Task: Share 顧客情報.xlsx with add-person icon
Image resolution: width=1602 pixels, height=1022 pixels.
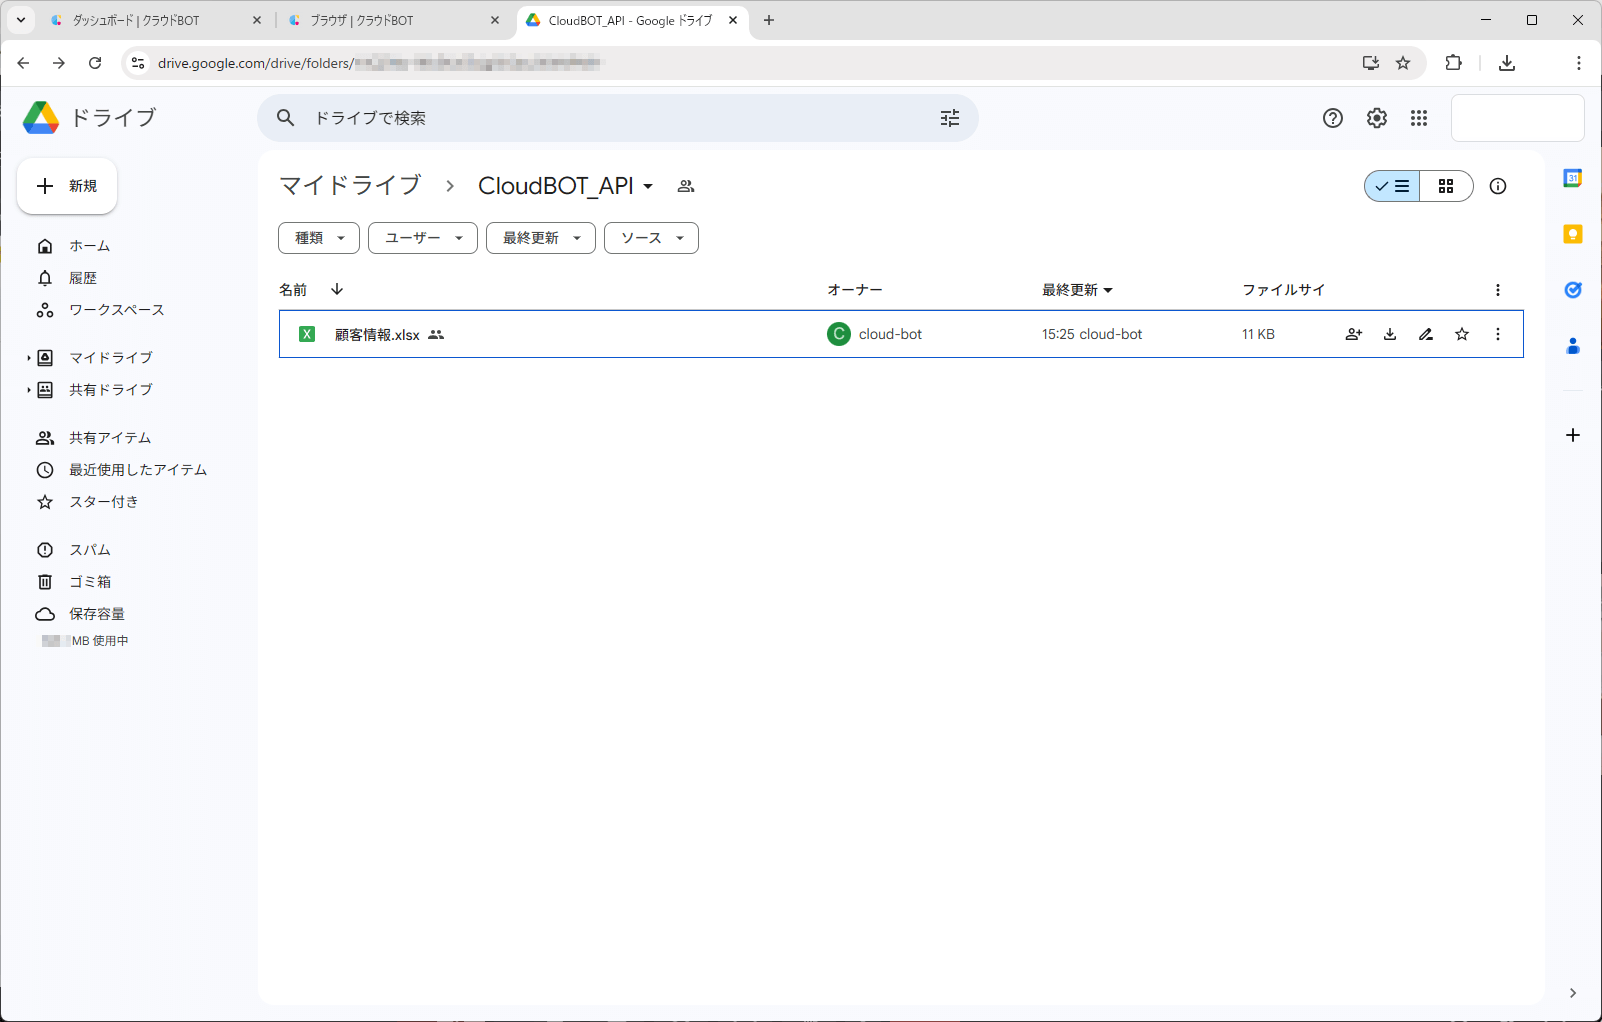Action: tap(1354, 334)
